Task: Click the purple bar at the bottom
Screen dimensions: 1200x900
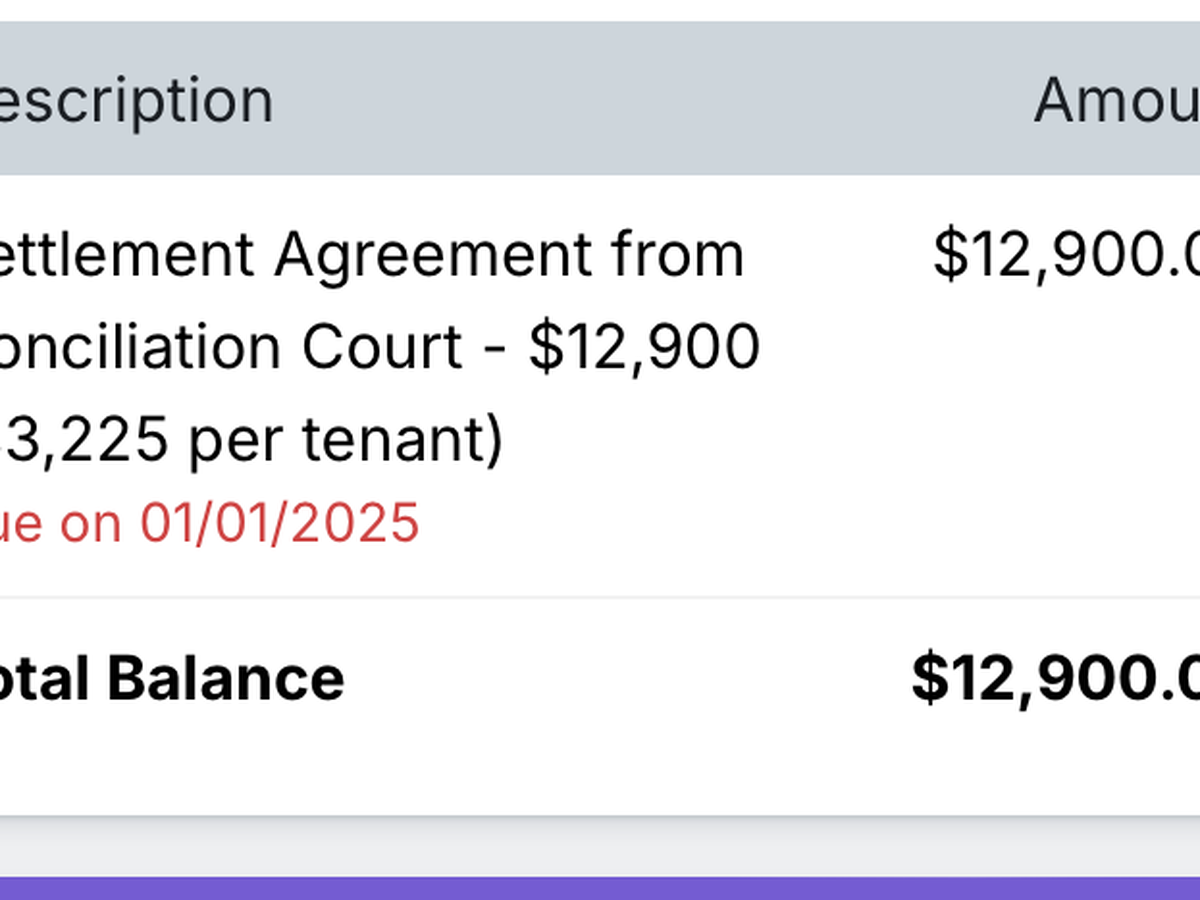Action: (600, 888)
